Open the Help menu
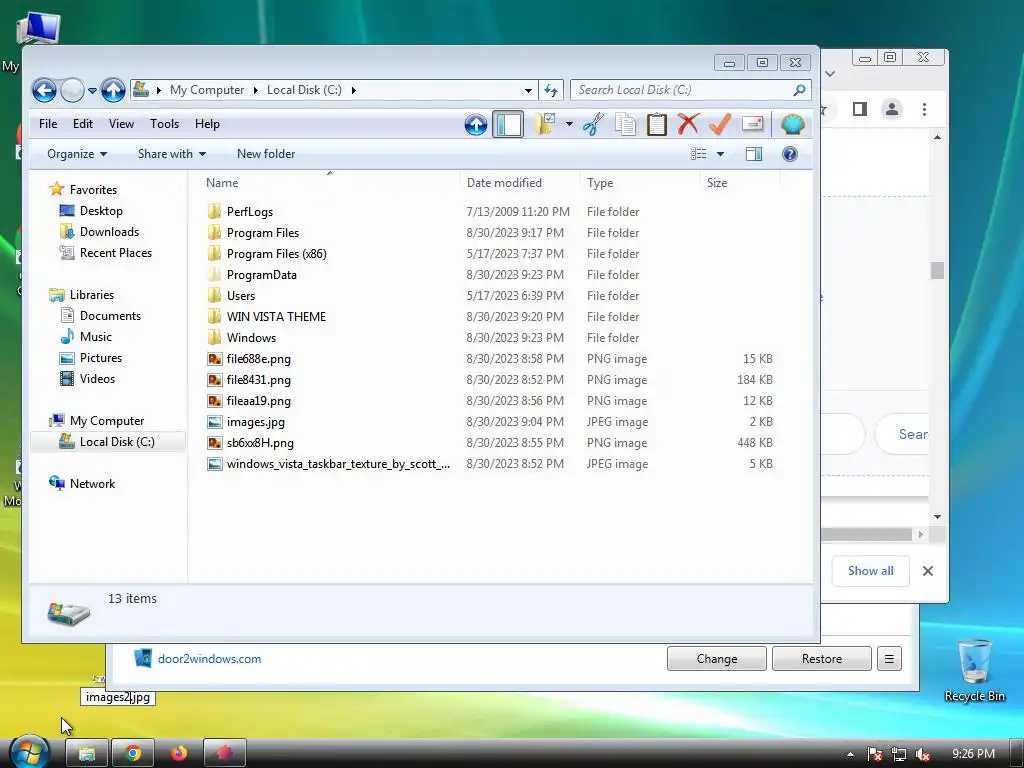This screenshot has width=1024, height=768. pos(207,124)
